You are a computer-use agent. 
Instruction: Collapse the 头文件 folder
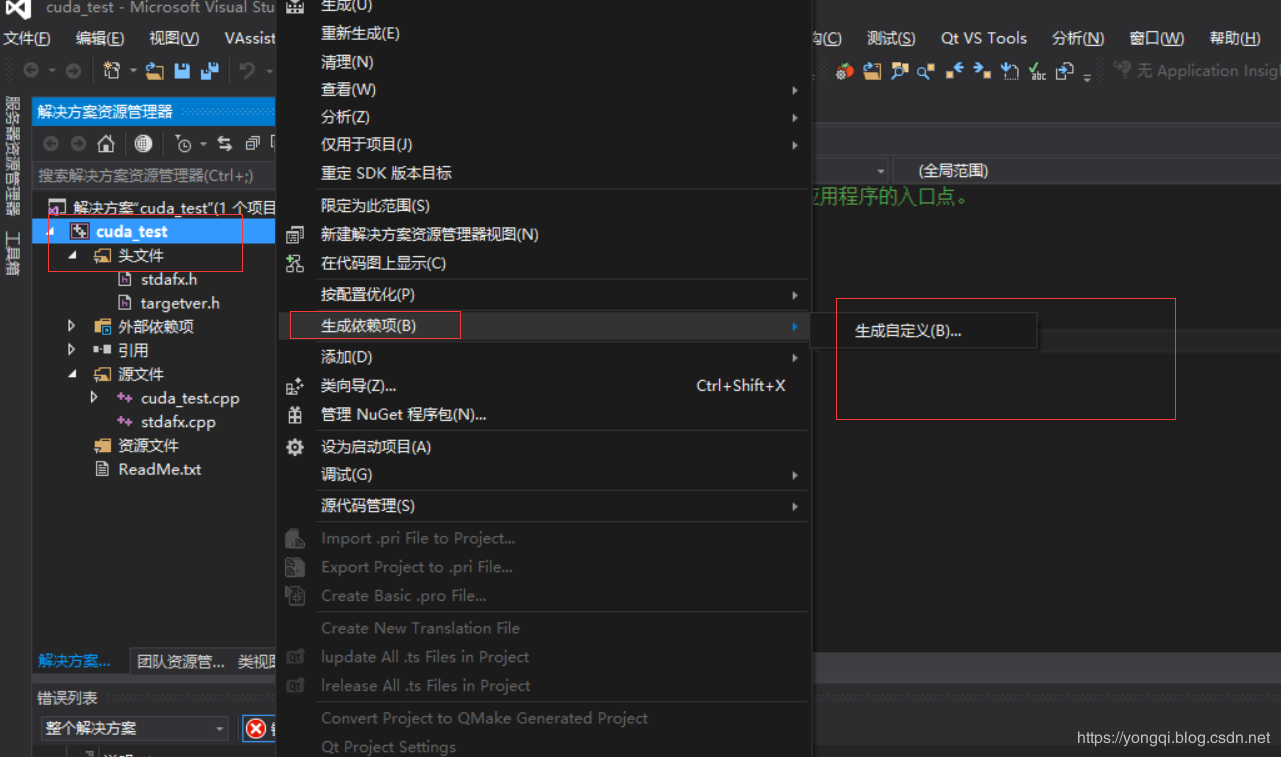click(x=72, y=255)
